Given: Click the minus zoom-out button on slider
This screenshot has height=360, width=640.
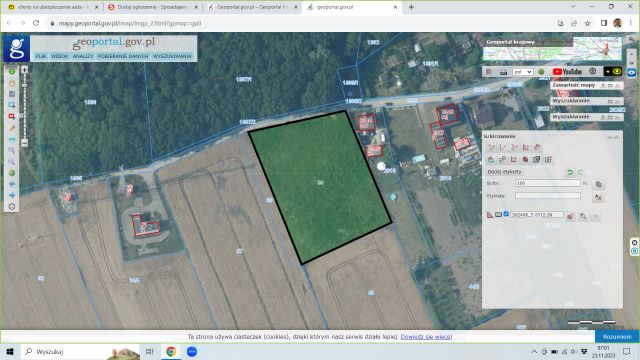Looking at the screenshot, I should click(24, 143).
